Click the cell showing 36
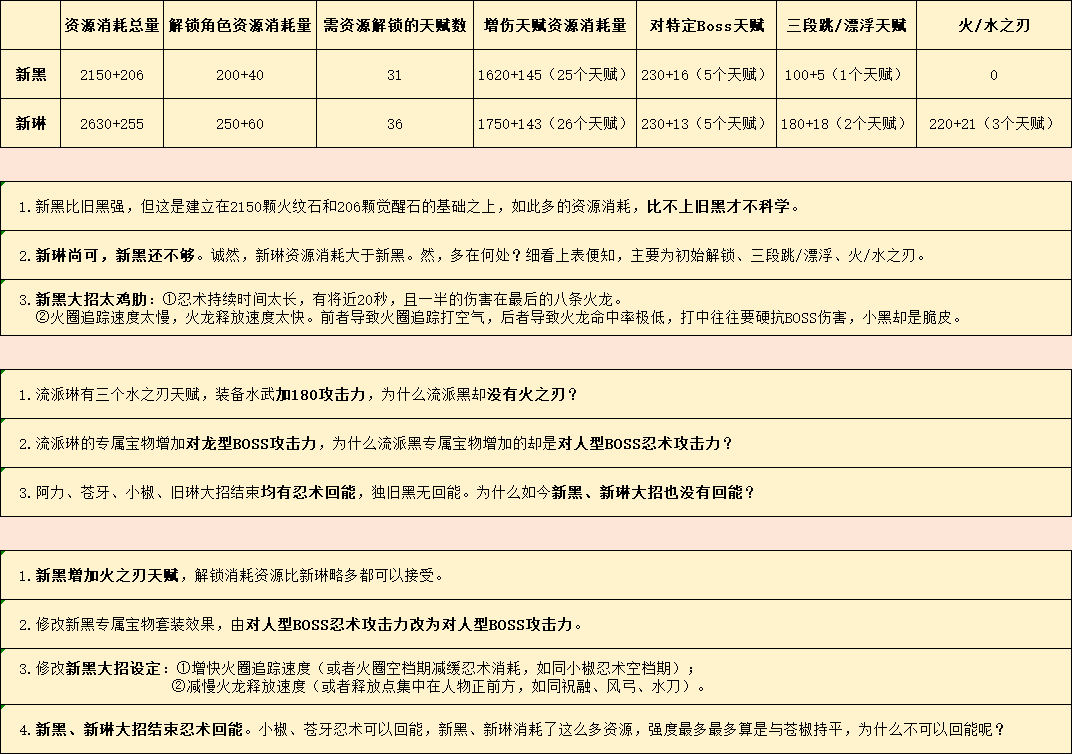The width and height of the screenshot is (1072, 754). pos(395,123)
